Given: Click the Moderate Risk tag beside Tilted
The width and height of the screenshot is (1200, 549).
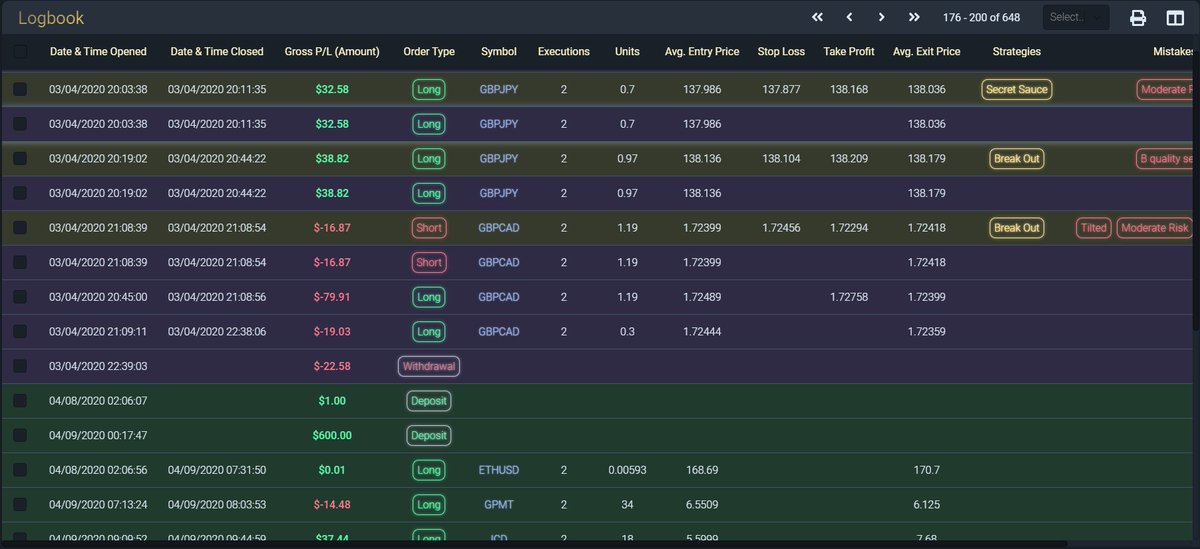Looking at the screenshot, I should click(x=1155, y=228).
